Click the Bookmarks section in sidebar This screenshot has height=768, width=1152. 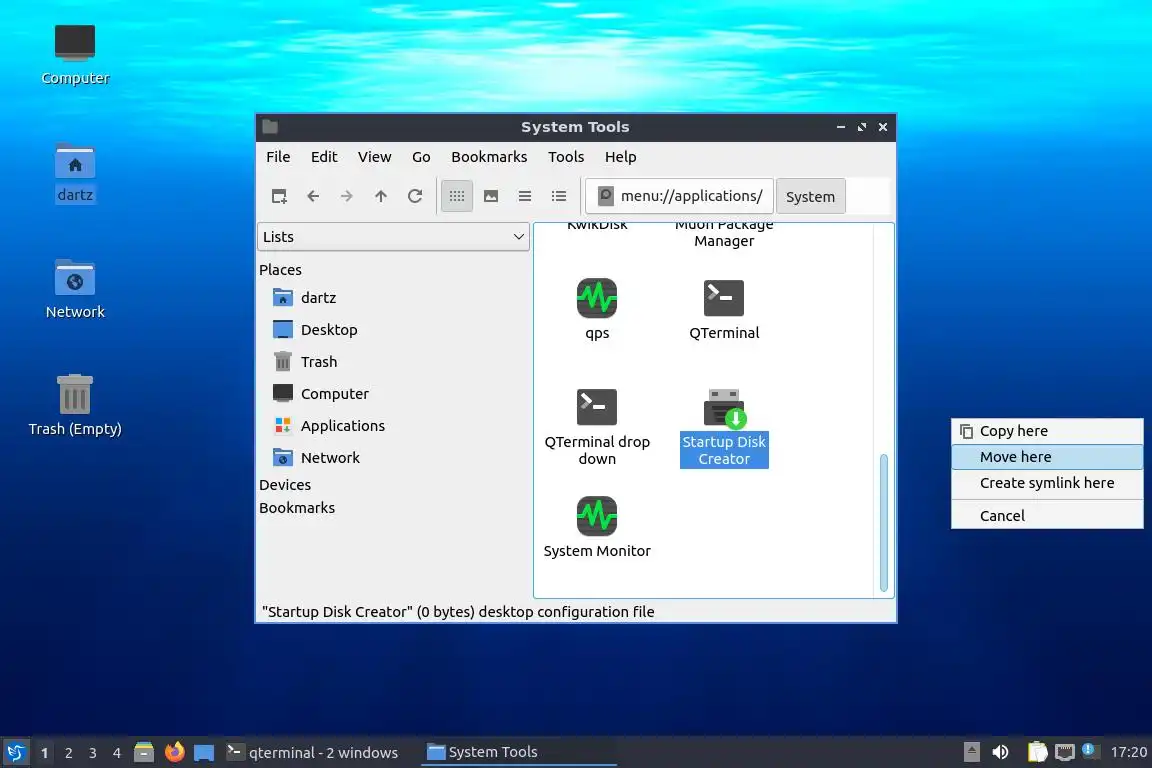pos(297,508)
